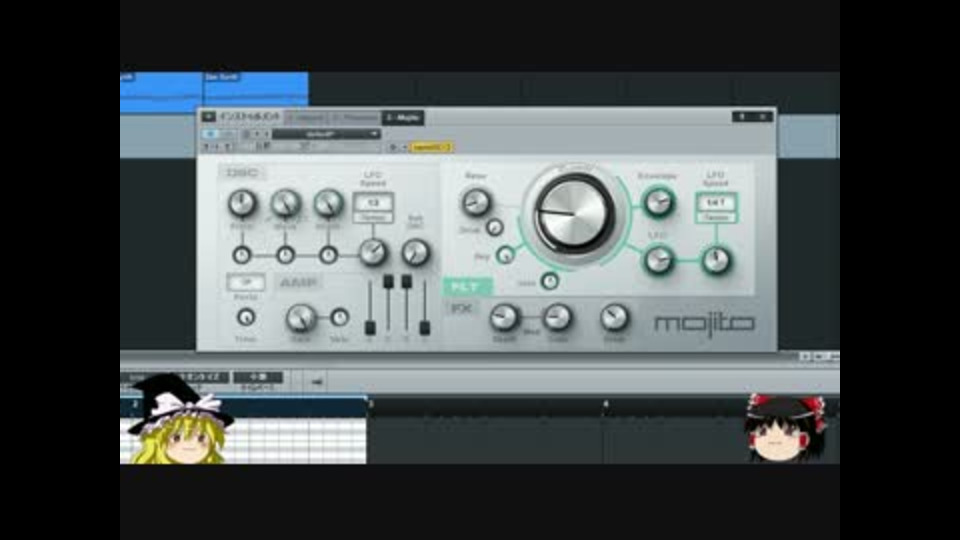Click bar 4 marker on editor timeline
Image resolution: width=960 pixels, height=540 pixels.
point(606,404)
